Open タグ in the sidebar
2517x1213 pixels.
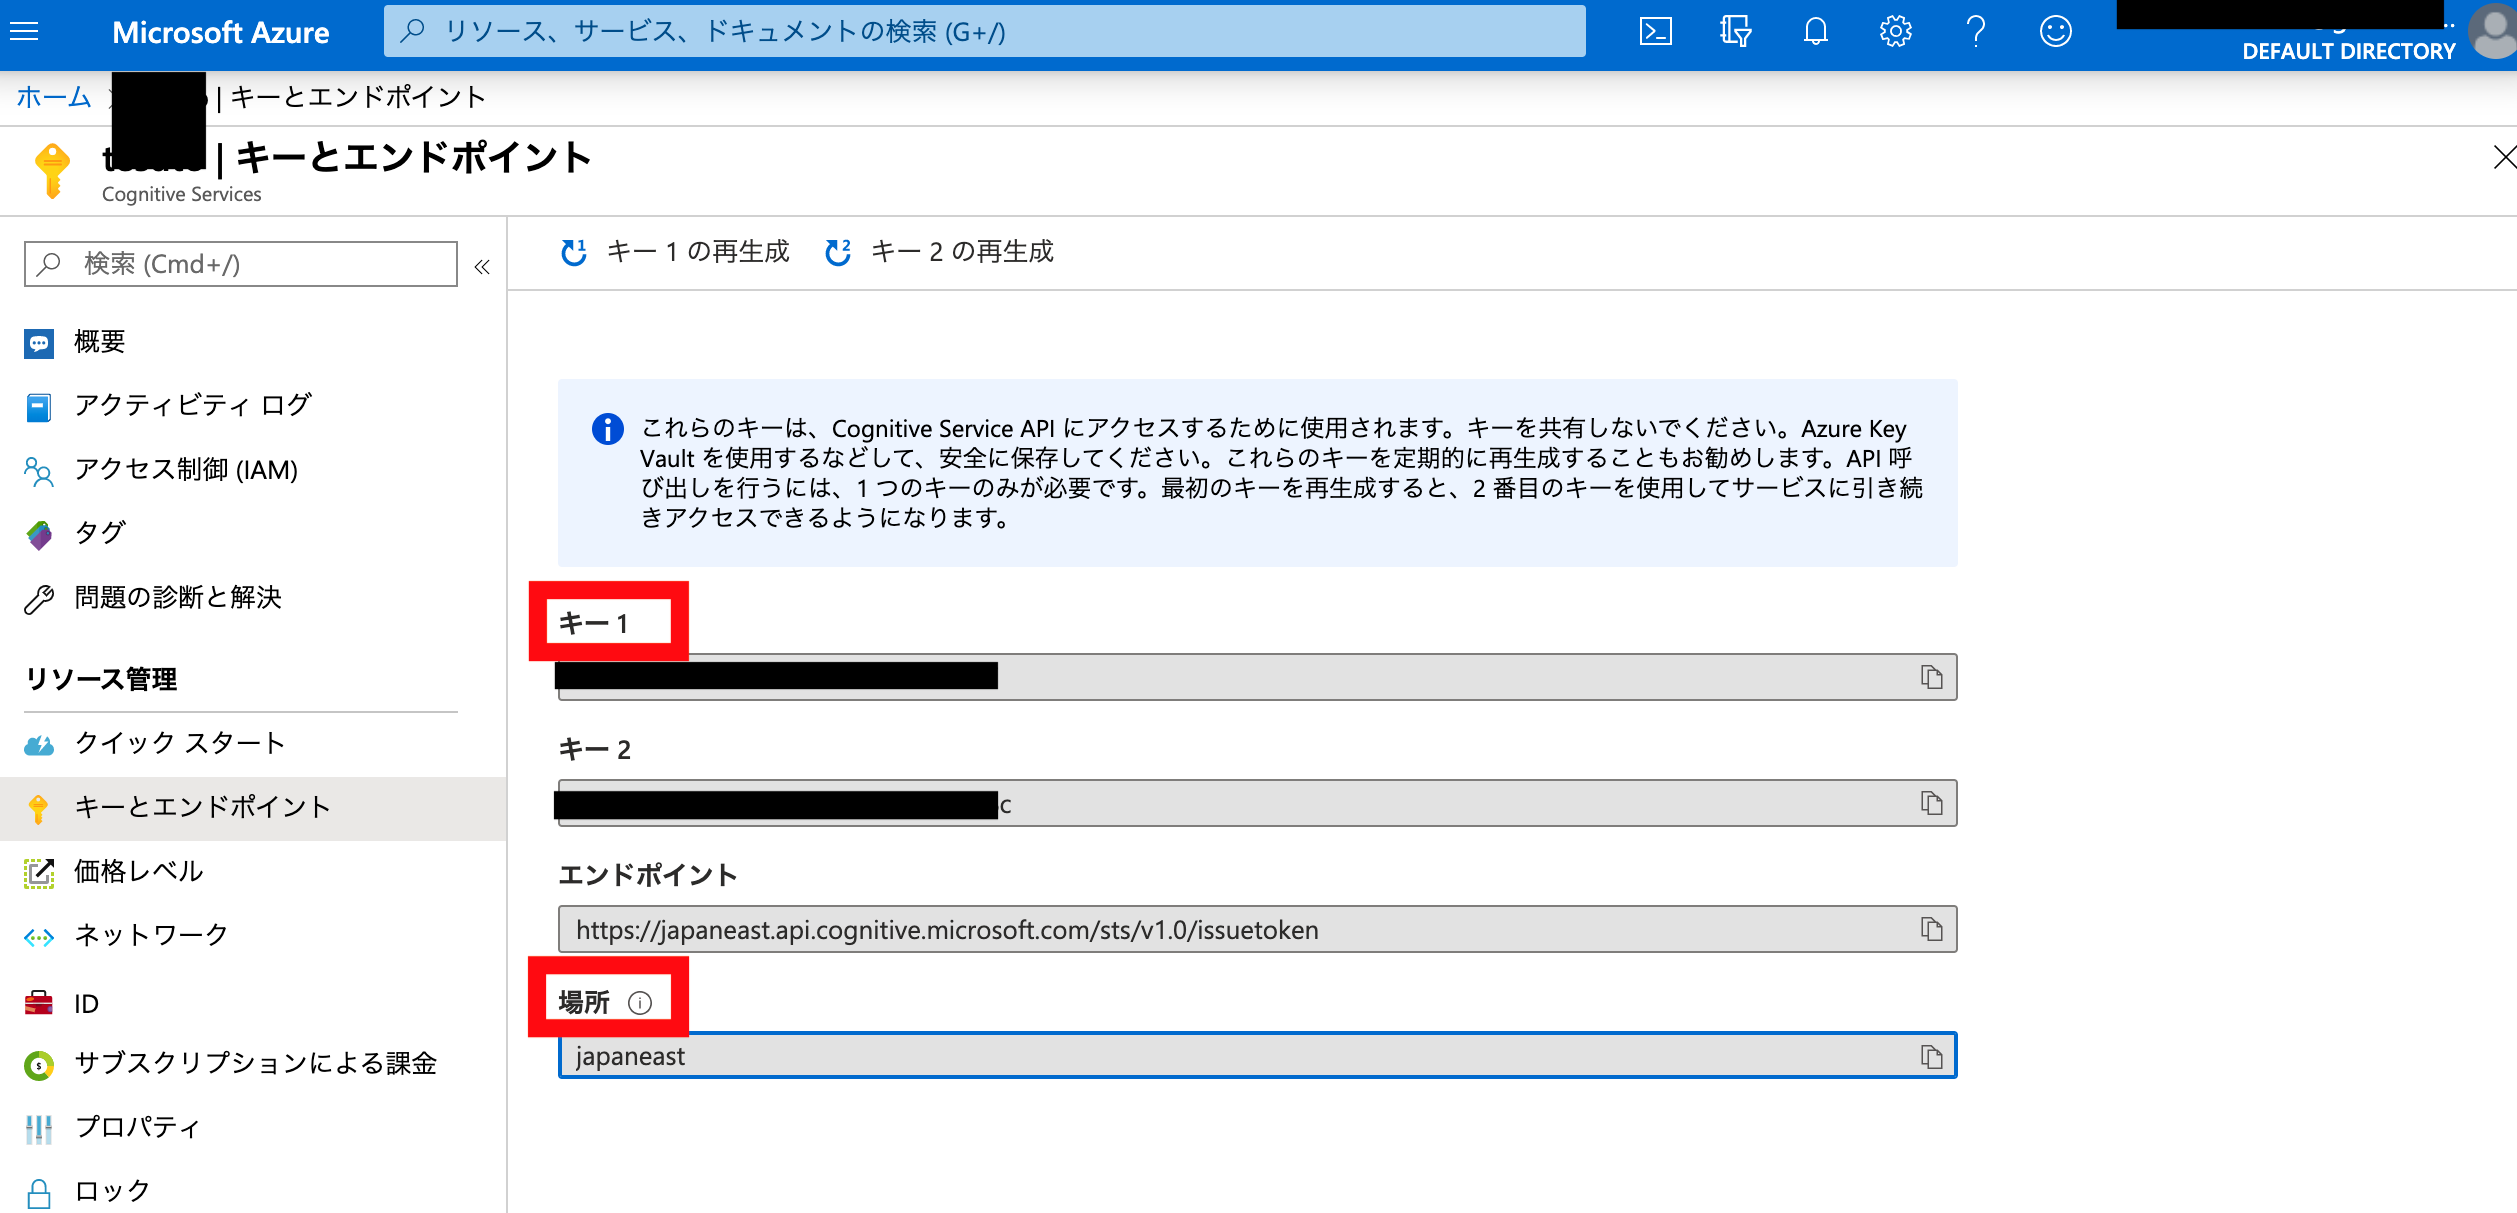(253, 533)
